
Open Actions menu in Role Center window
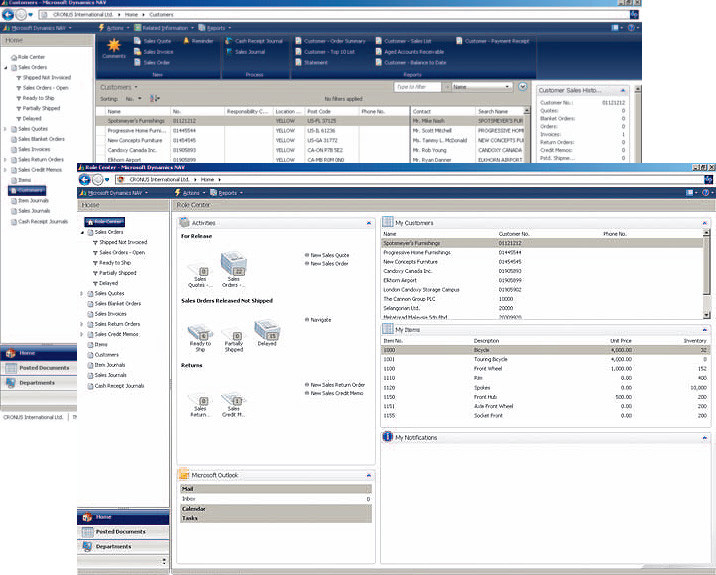190,193
